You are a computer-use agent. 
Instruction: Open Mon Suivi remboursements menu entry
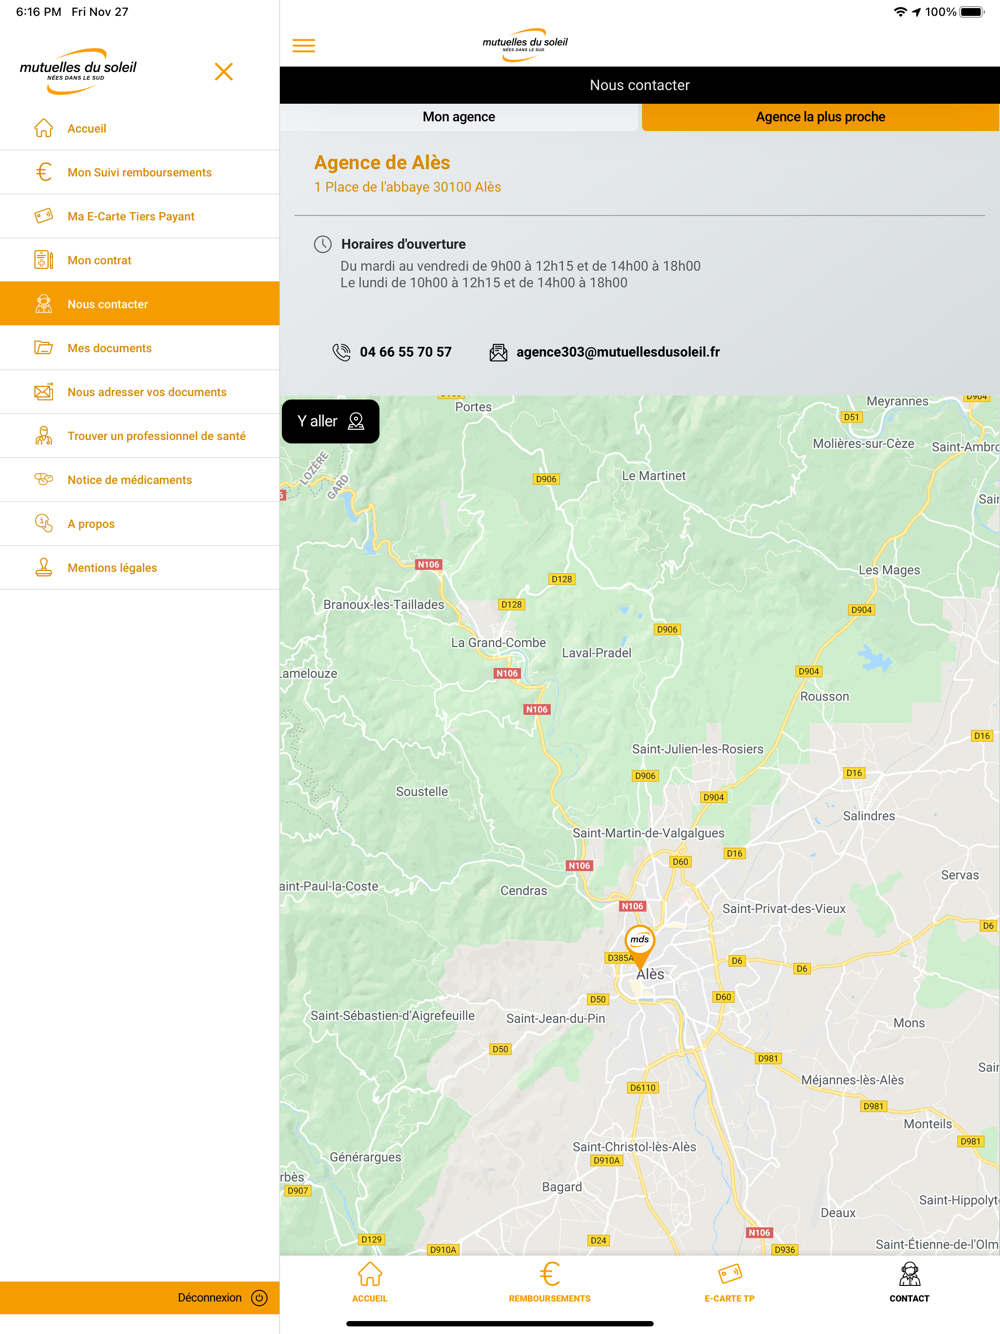[x=140, y=172]
